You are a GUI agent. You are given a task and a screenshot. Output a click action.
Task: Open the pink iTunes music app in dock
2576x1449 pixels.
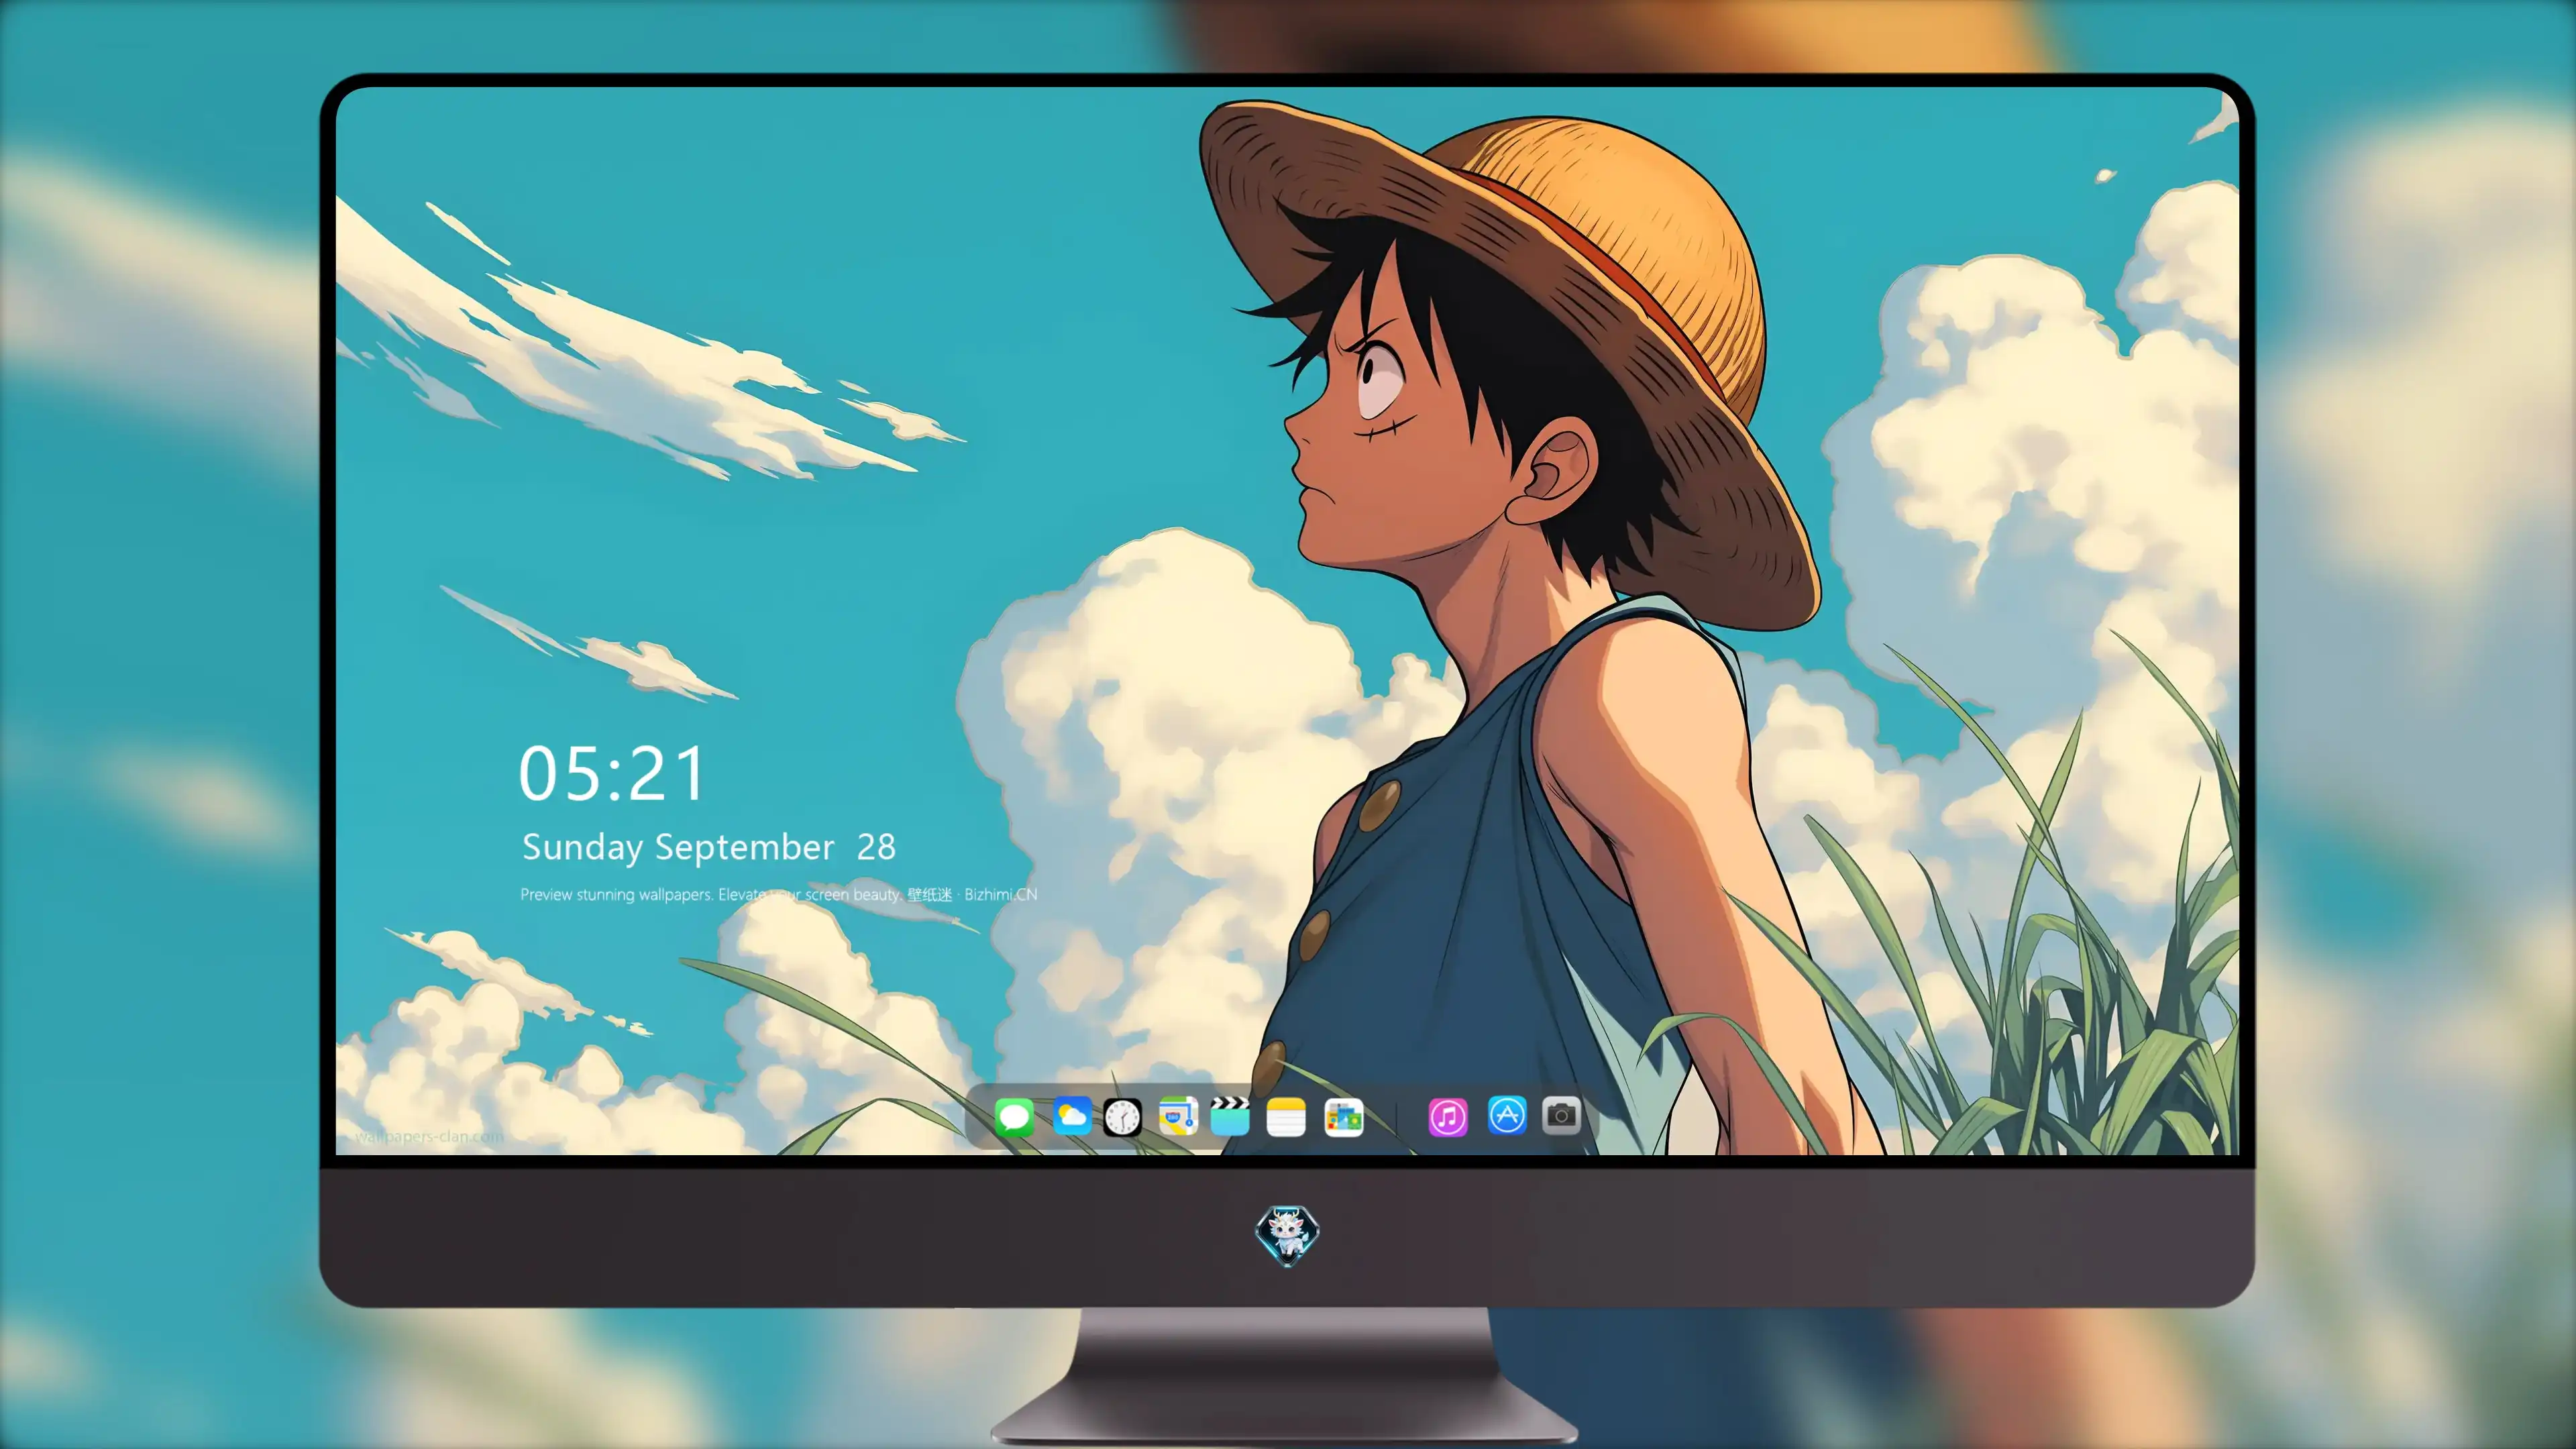pyautogui.click(x=1448, y=1117)
